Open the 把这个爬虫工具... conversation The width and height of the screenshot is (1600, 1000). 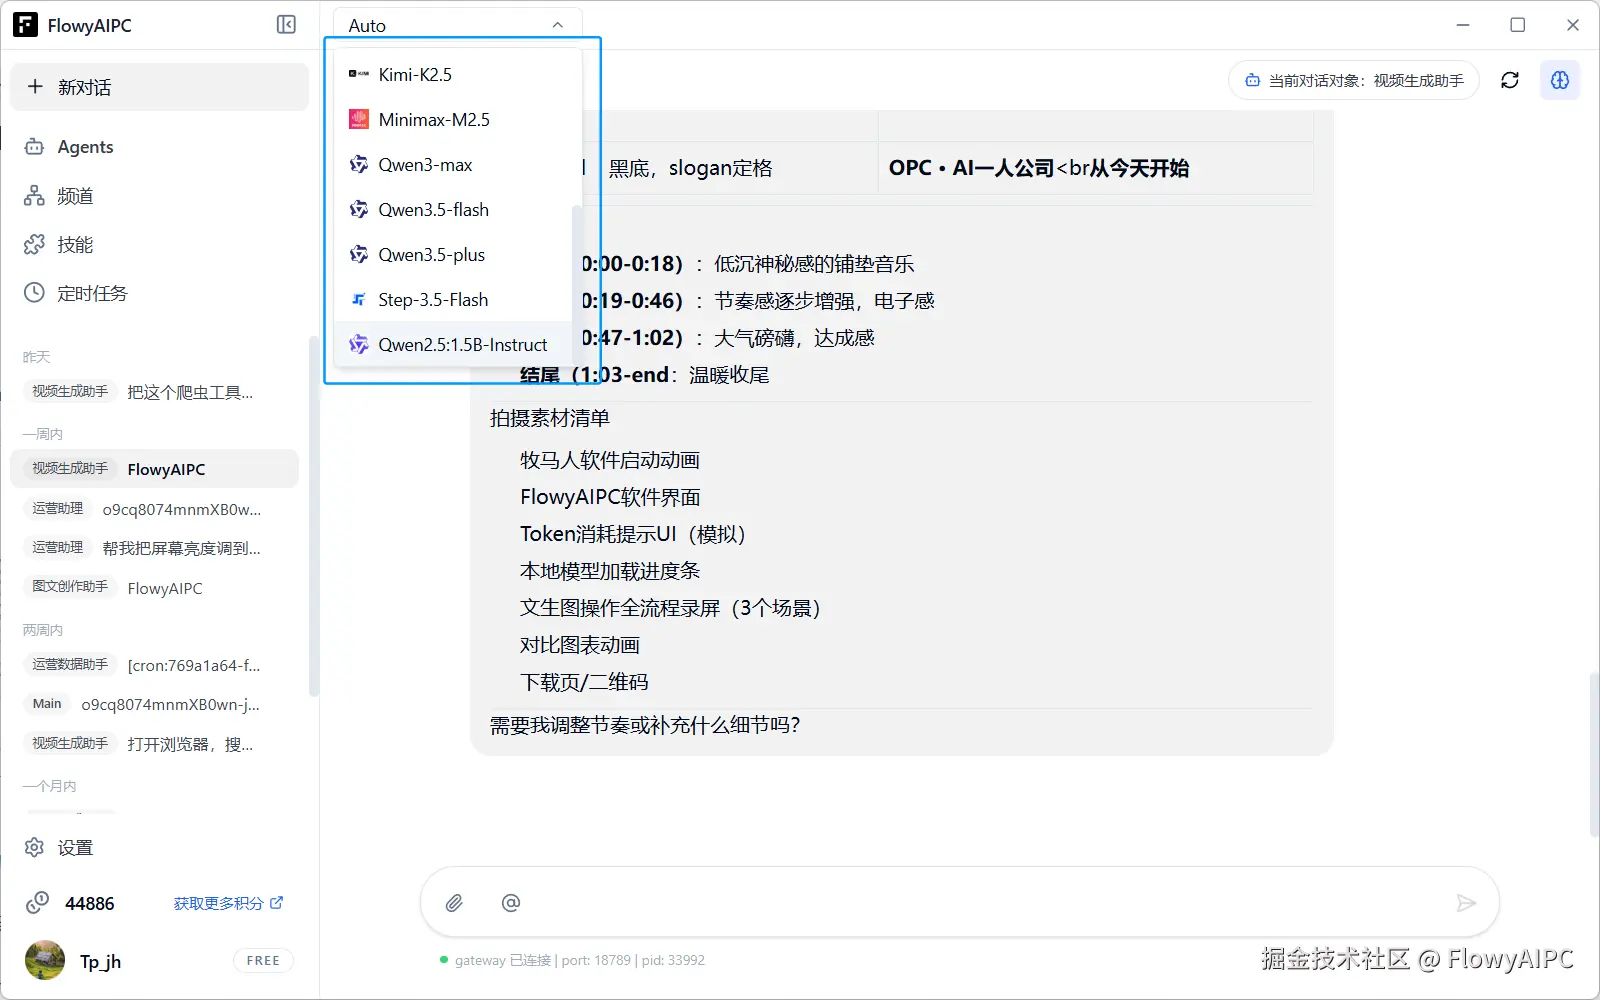[x=154, y=392]
